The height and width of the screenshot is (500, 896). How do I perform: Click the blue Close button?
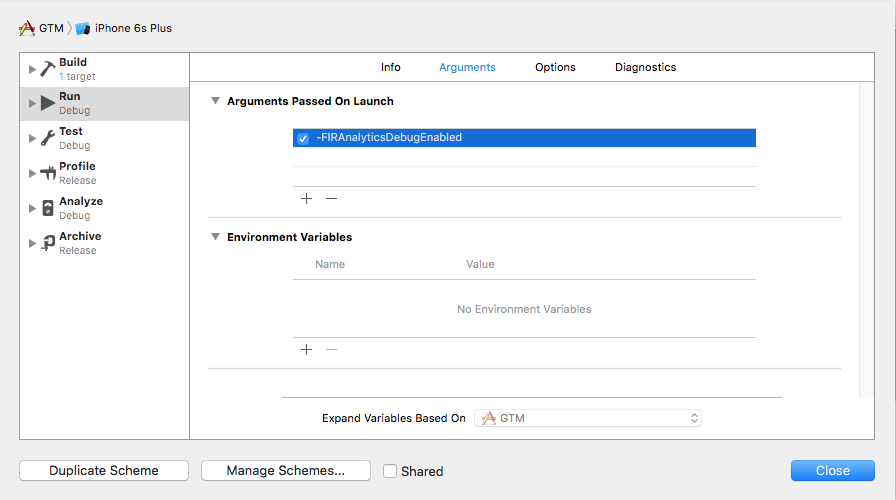(833, 471)
